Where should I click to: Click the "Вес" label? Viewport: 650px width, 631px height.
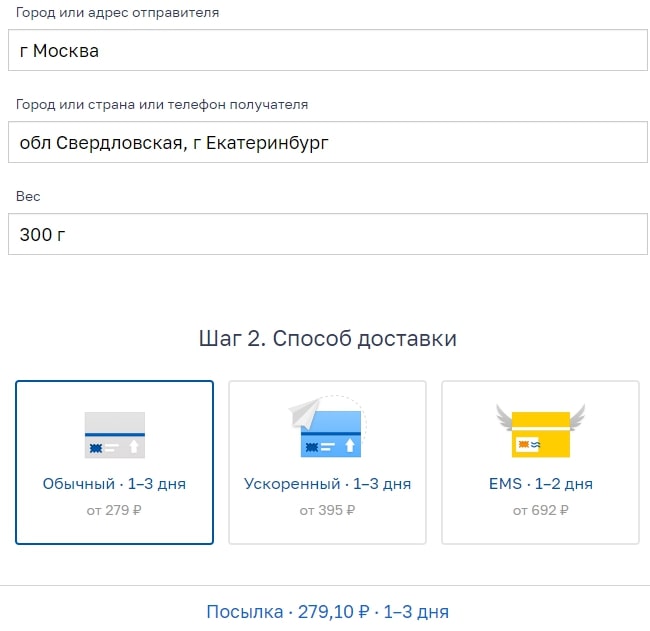pos(28,196)
